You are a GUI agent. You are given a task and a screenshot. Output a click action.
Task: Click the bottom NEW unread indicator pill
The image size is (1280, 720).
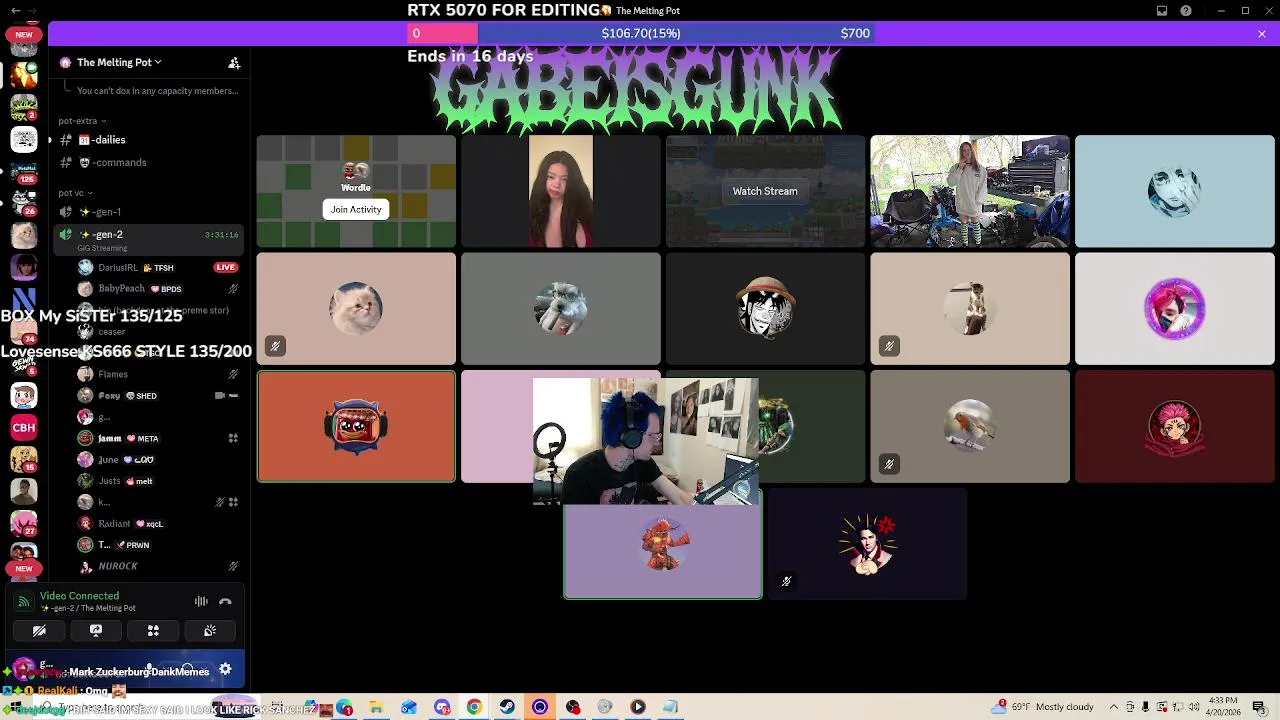[24, 569]
